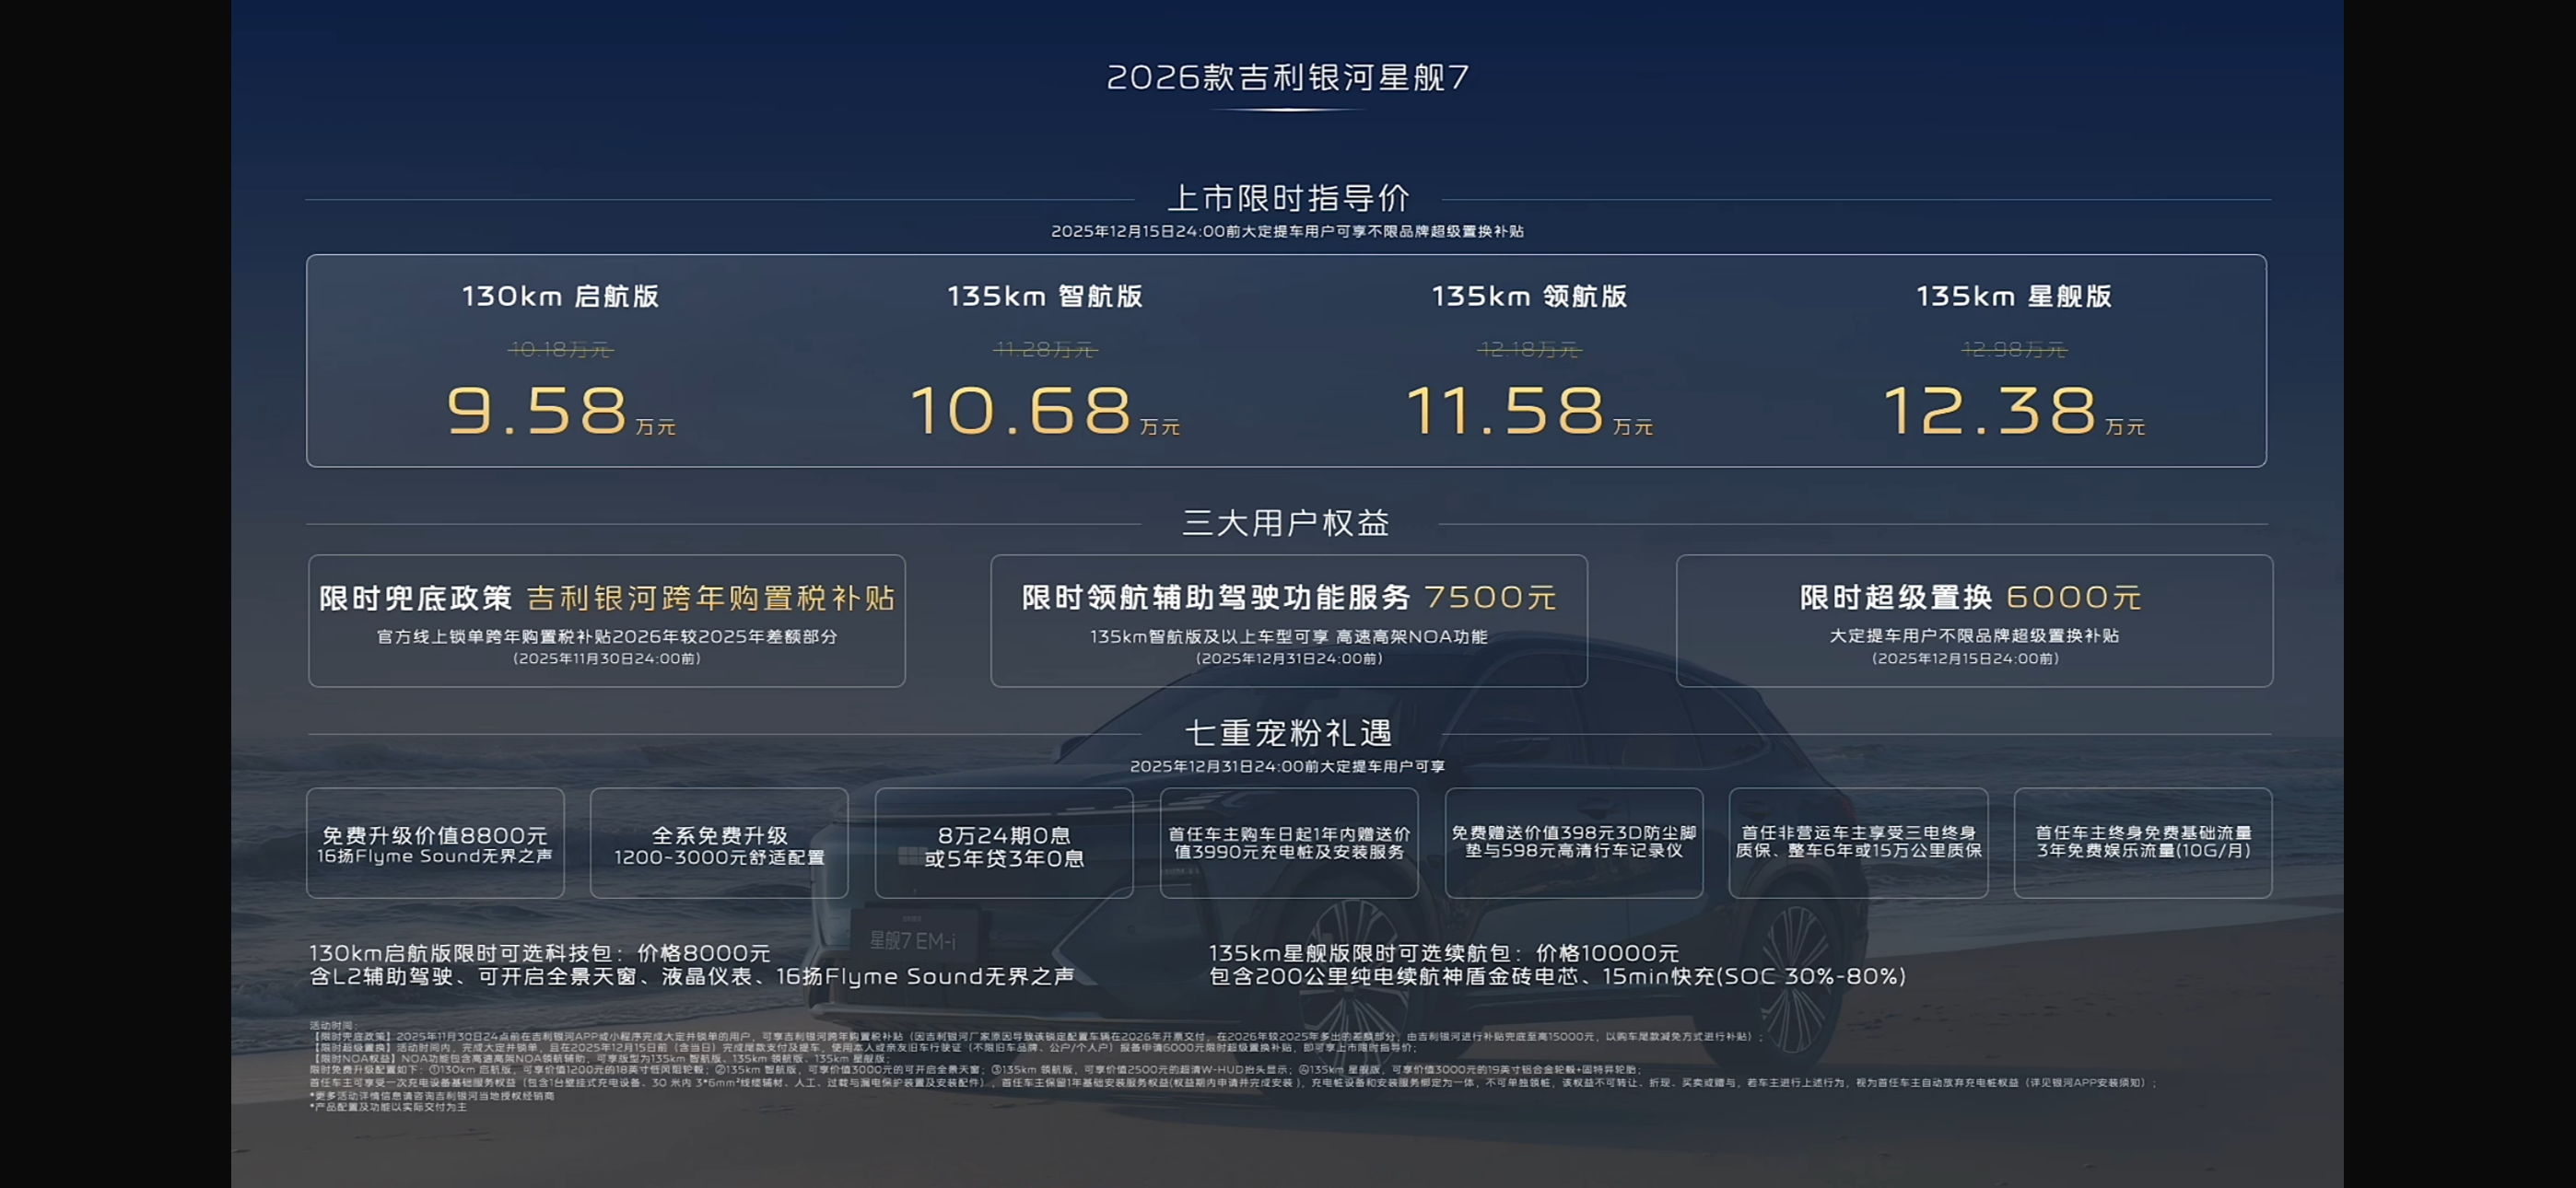Viewport: 2576px width, 1188px height.
Task: Click the 2026款吉利银河星舰7 title
Action: coord(1287,77)
